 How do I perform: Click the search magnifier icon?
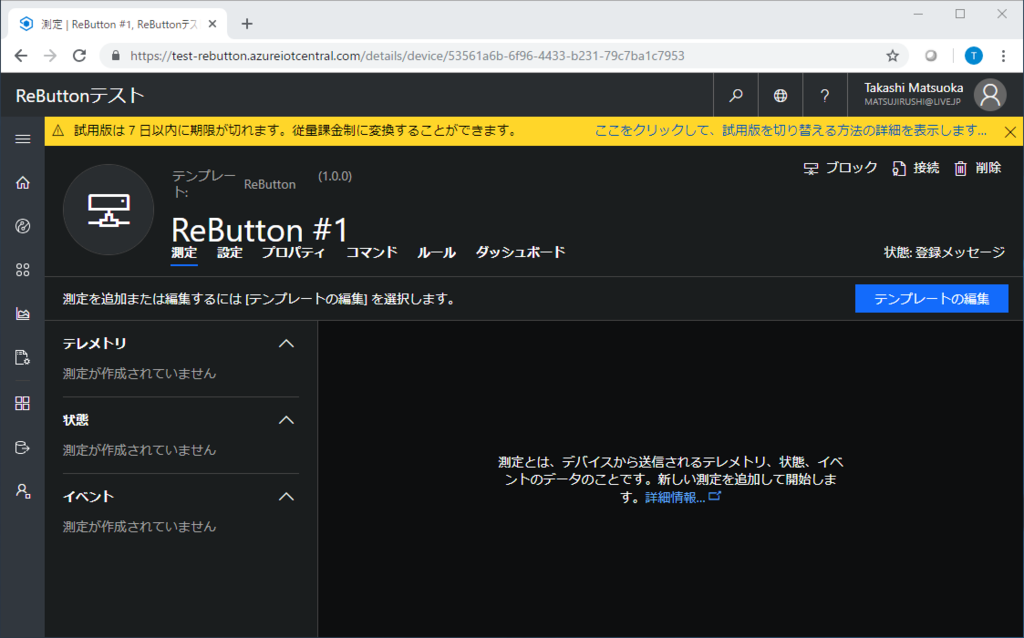pyautogui.click(x=735, y=94)
